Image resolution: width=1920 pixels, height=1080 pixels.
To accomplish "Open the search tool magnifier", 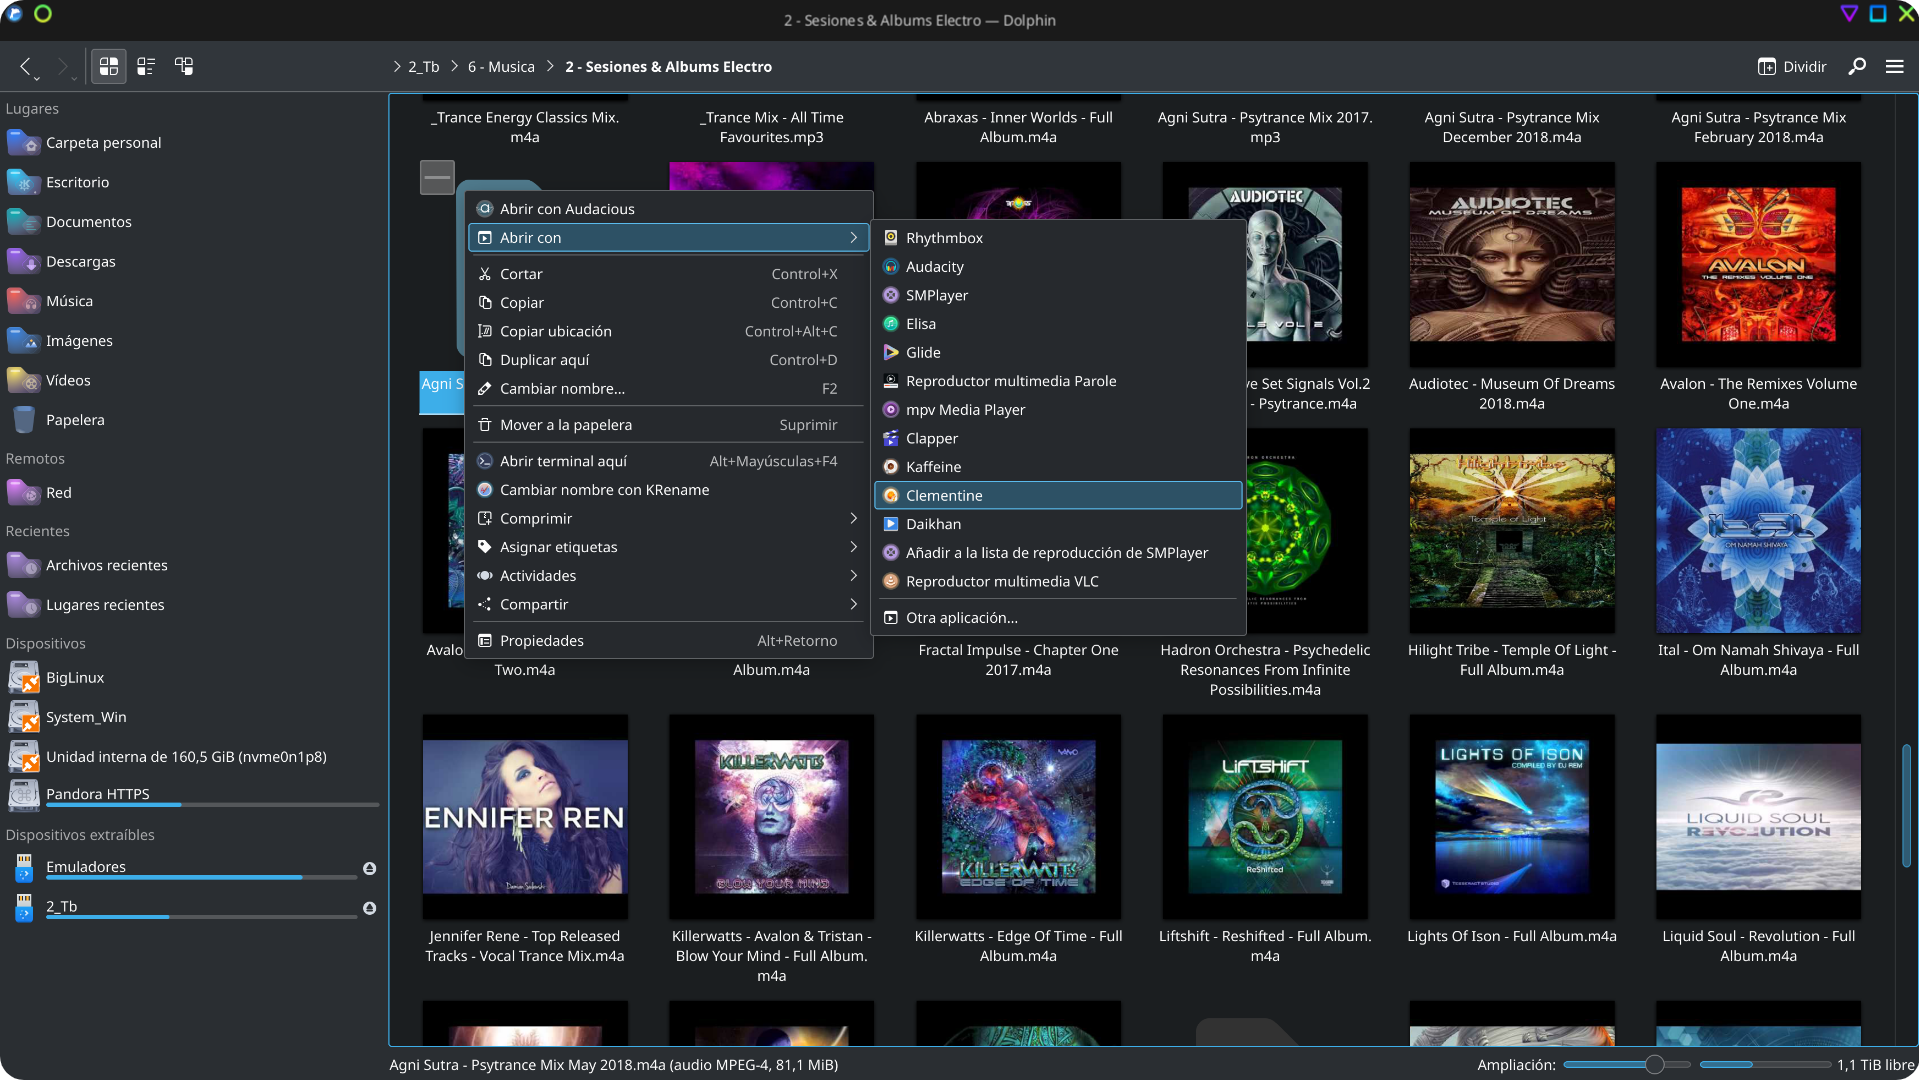I will click(x=1857, y=66).
